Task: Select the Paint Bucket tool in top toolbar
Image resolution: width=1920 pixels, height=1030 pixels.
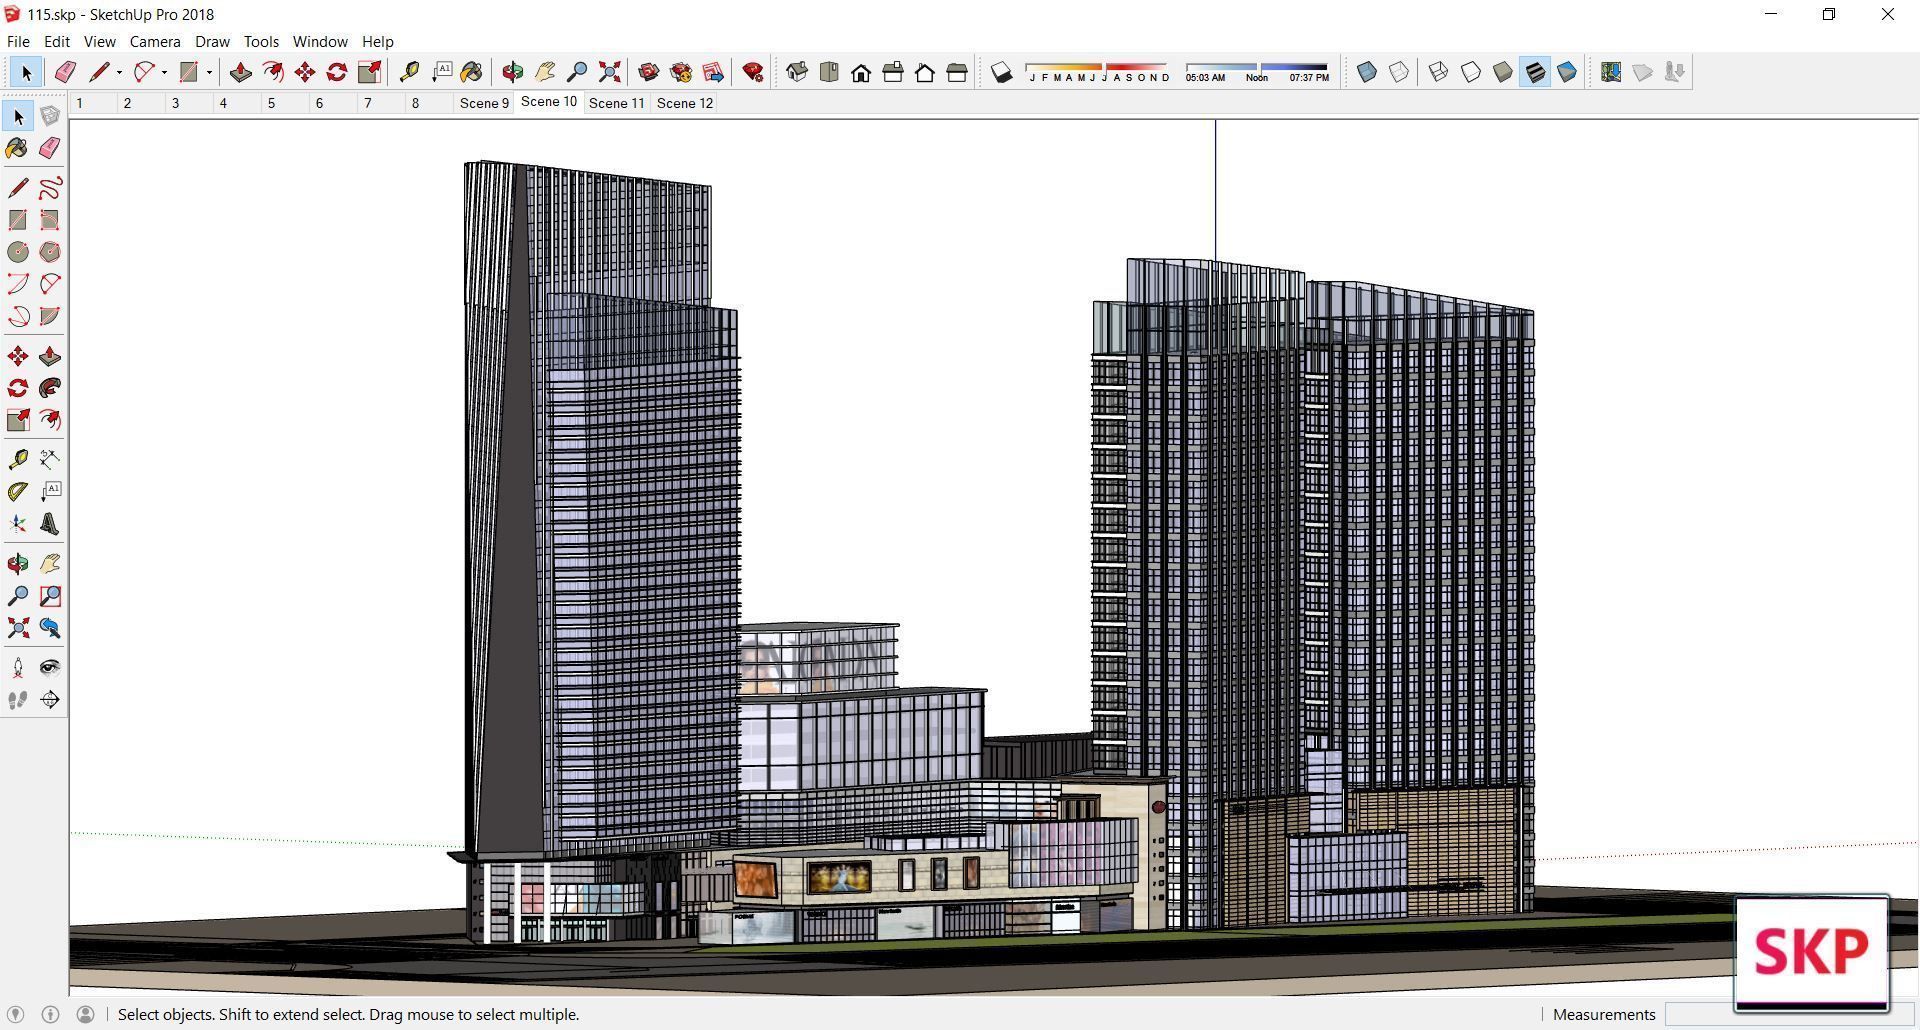Action: click(x=472, y=72)
